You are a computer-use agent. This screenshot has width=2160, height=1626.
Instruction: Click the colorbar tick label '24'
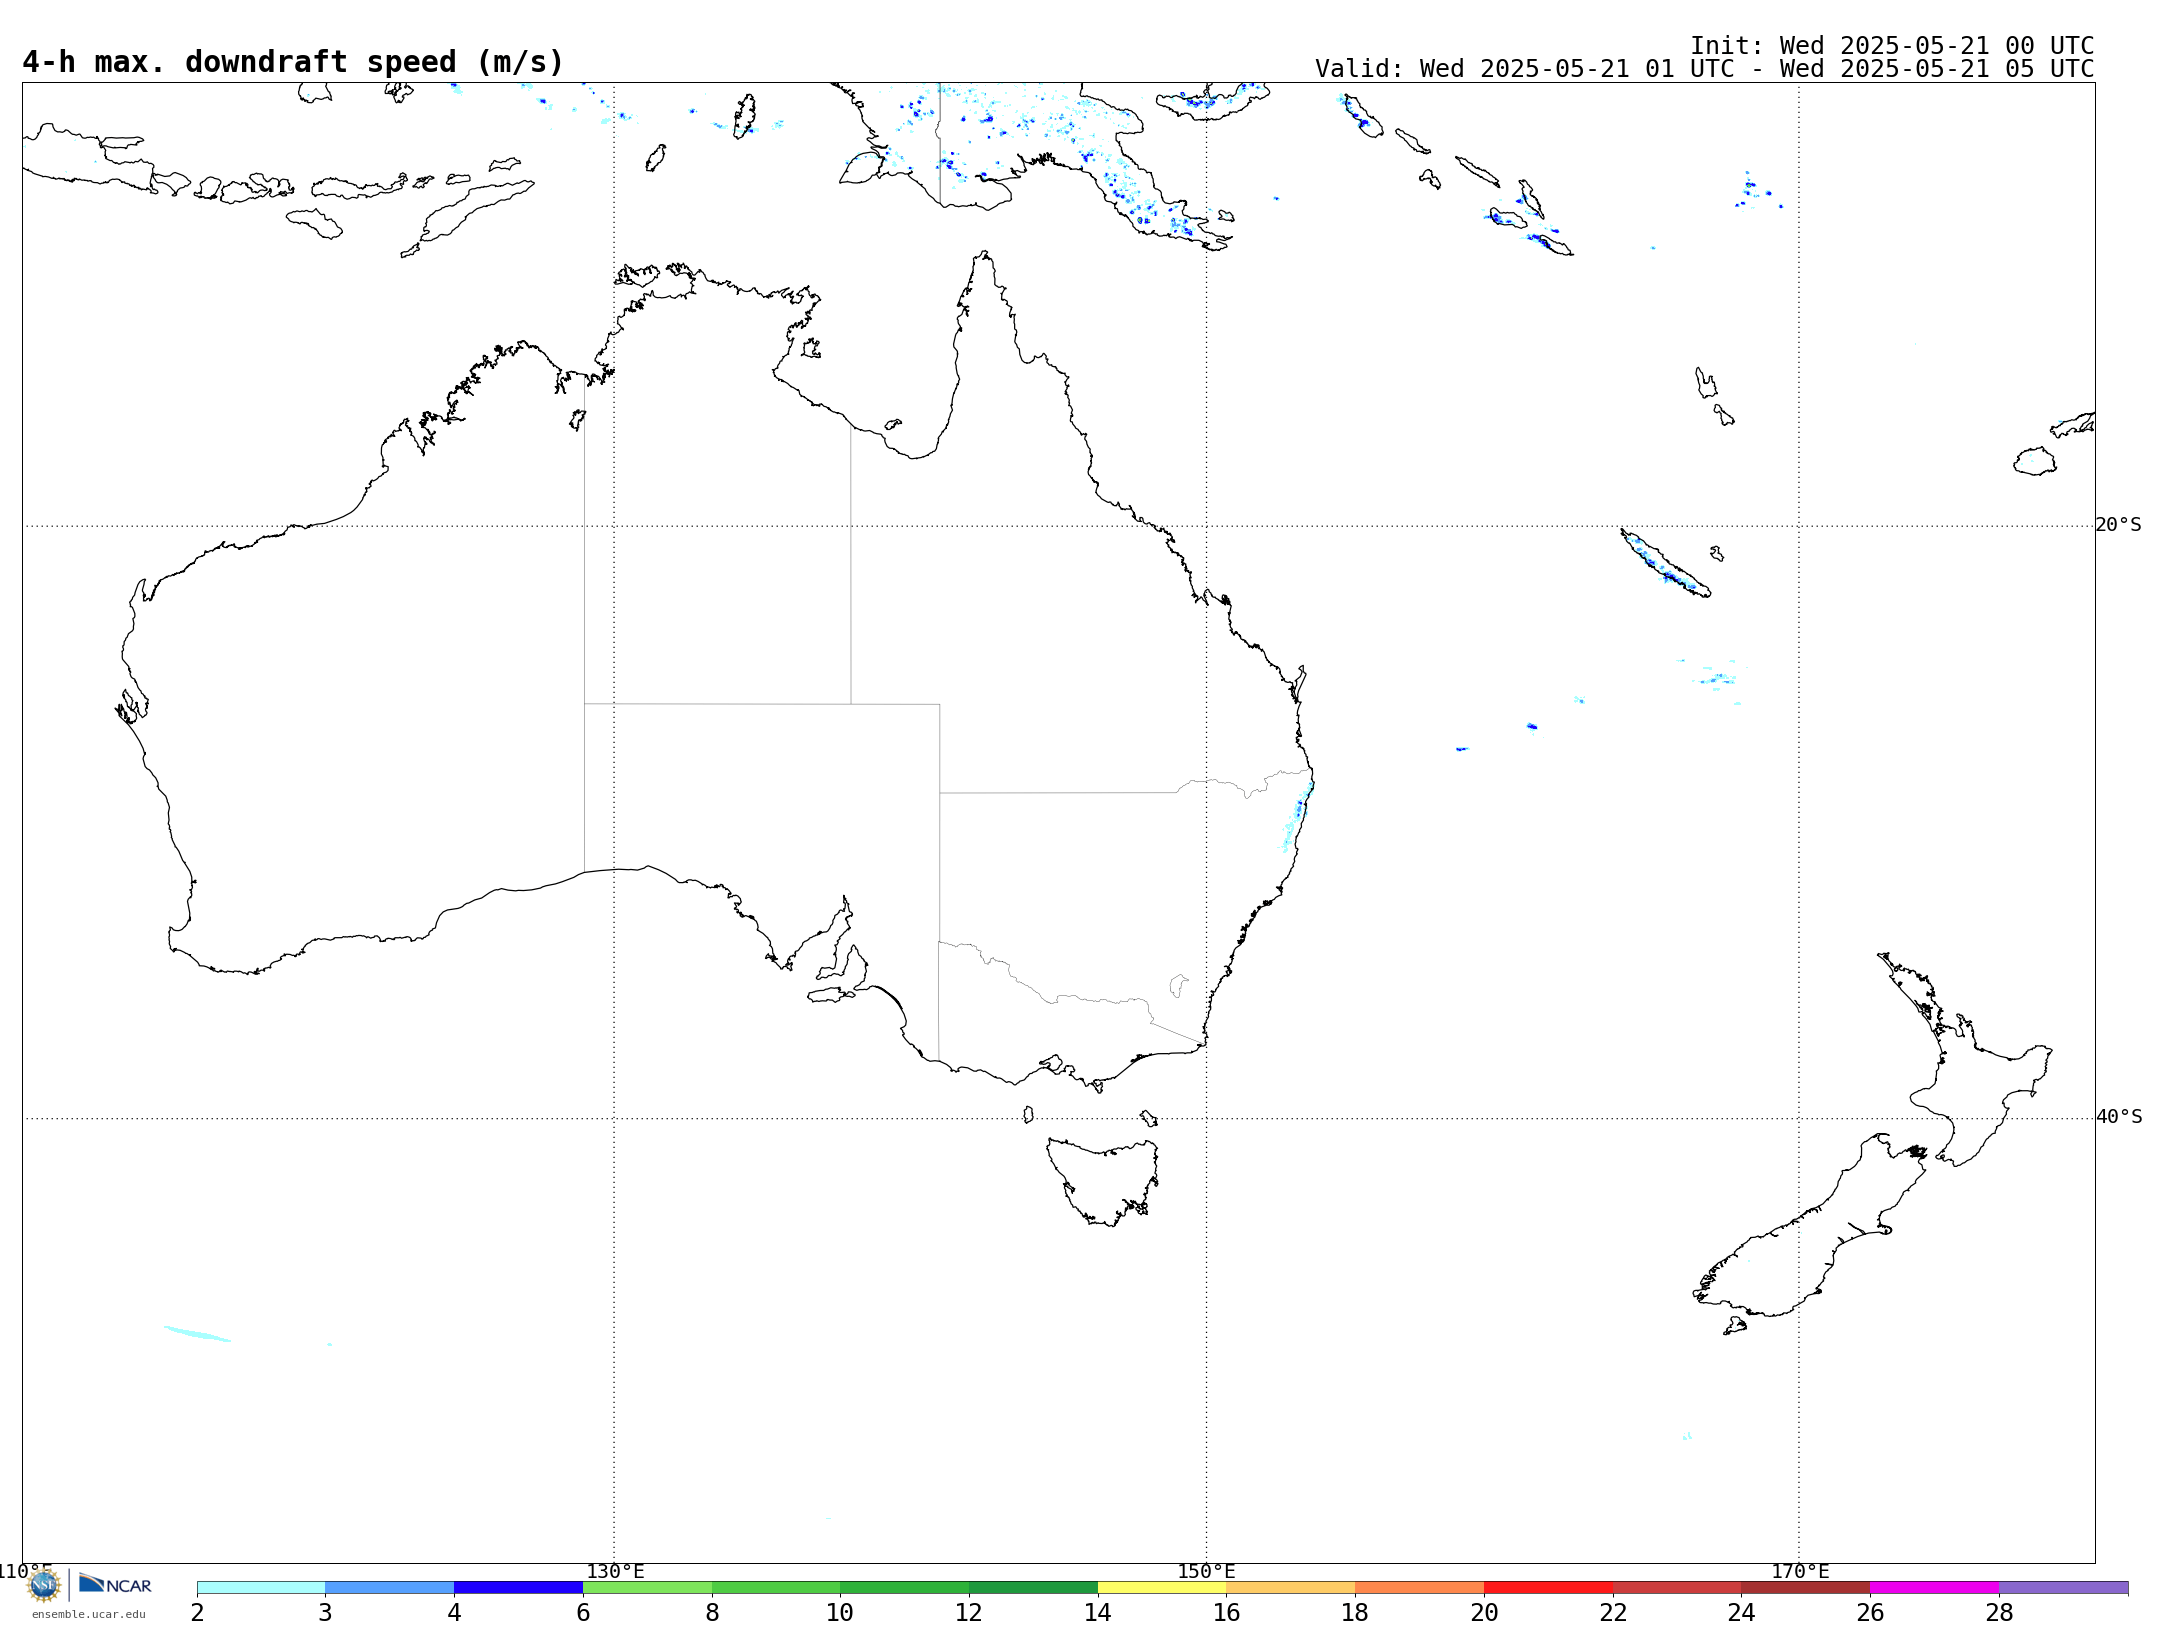click(x=1742, y=1613)
